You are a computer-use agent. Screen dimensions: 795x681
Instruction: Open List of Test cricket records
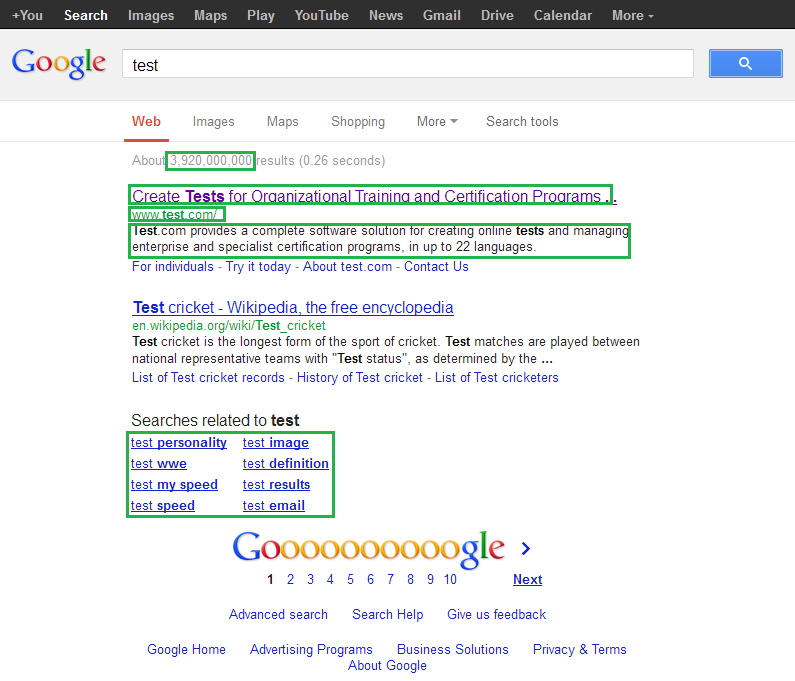pos(208,378)
